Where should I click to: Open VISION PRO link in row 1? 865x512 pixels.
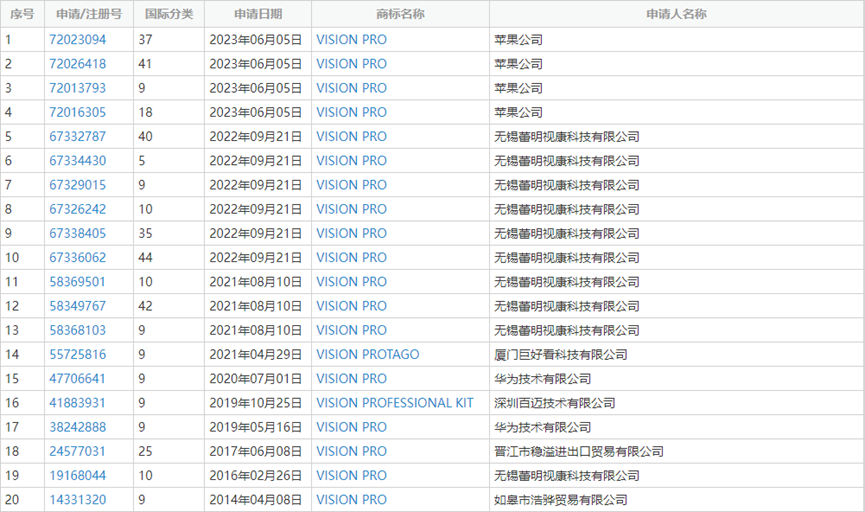coord(351,40)
